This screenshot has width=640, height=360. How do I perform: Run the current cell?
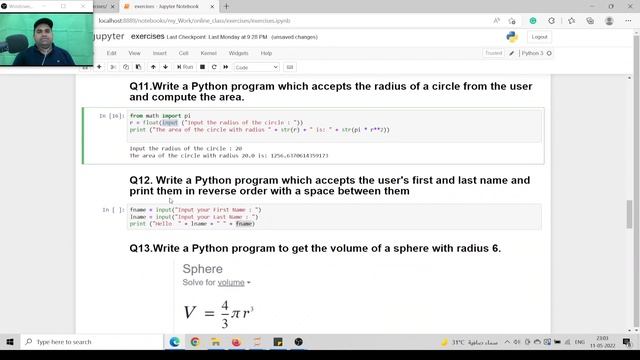(x=185, y=67)
